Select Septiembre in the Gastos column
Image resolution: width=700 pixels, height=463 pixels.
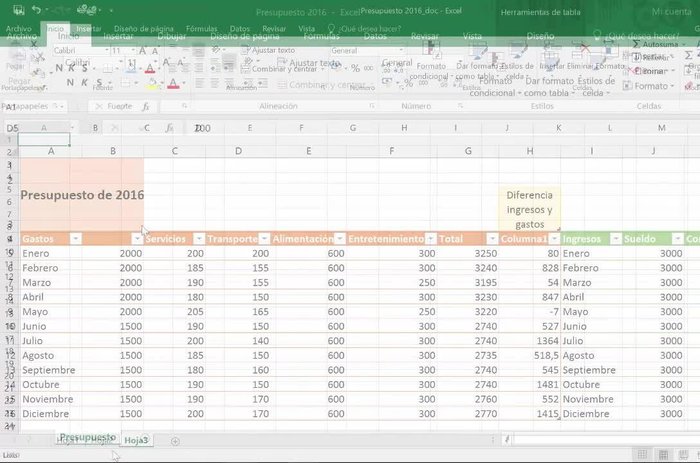point(51,370)
